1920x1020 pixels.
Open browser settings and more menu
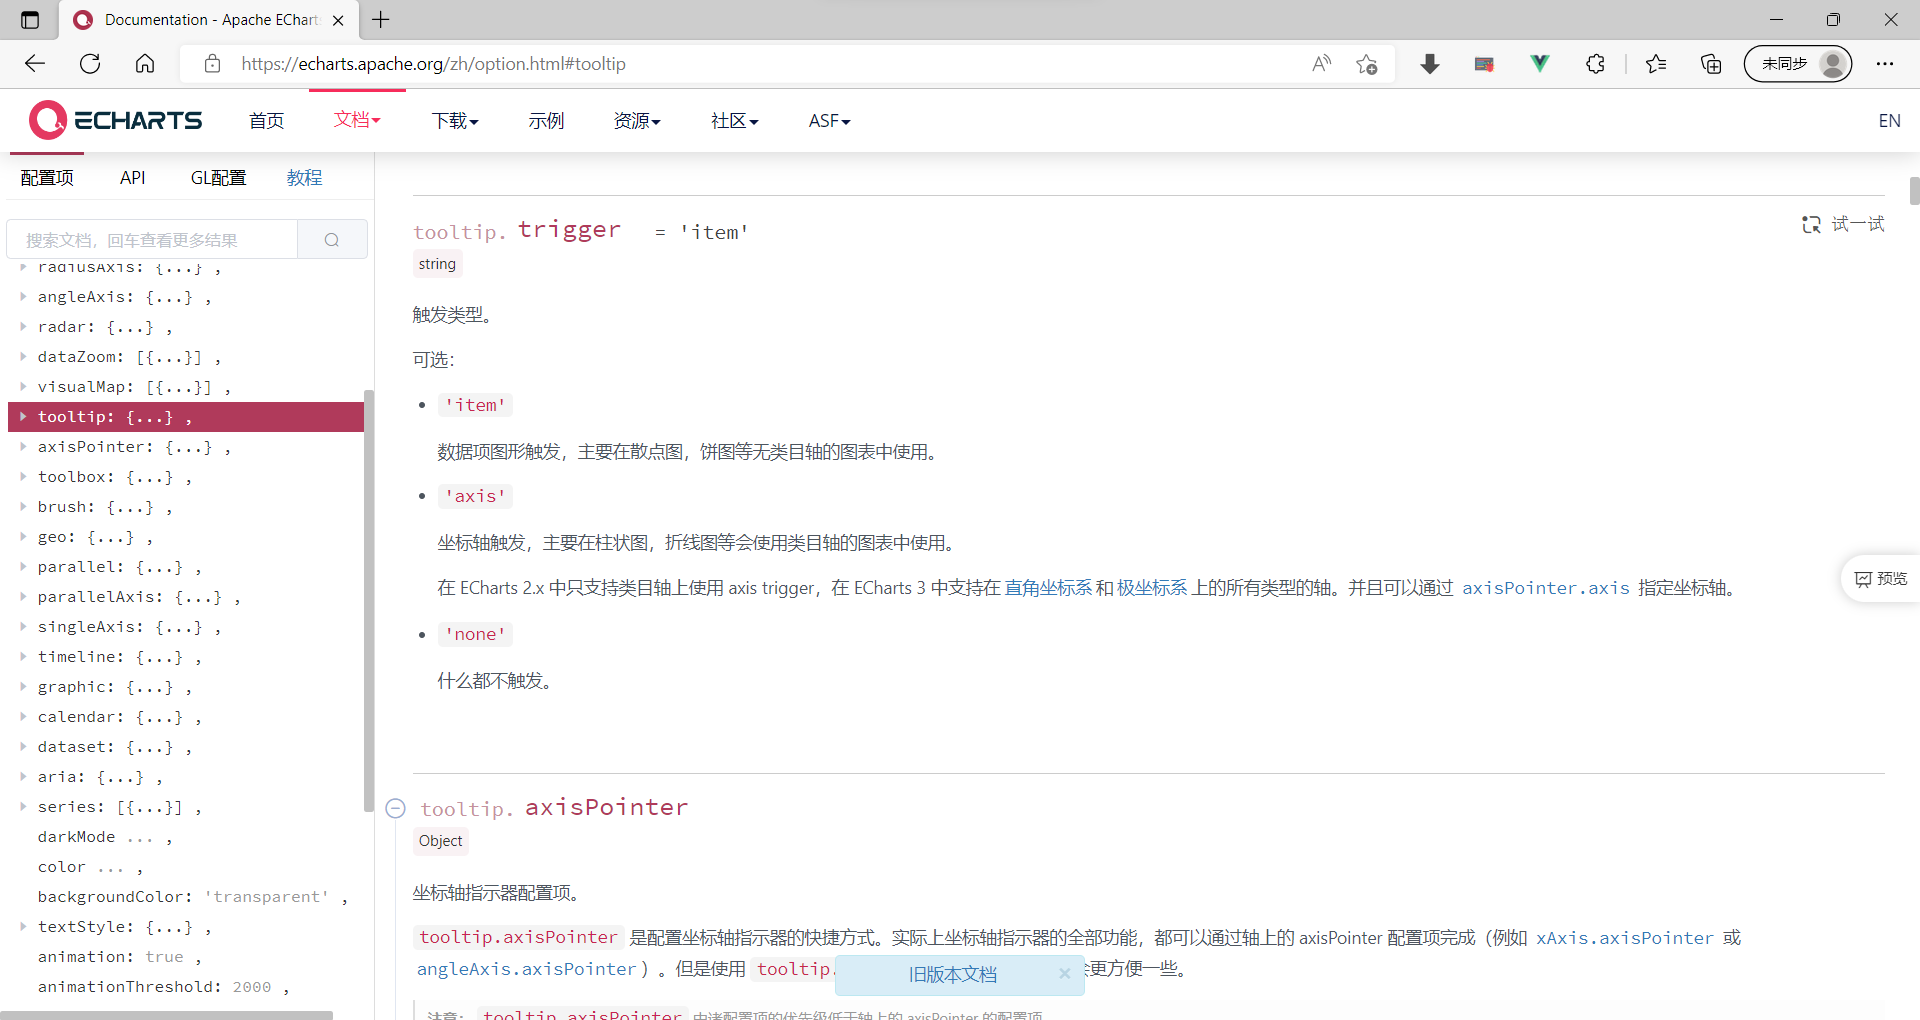coord(1885,64)
